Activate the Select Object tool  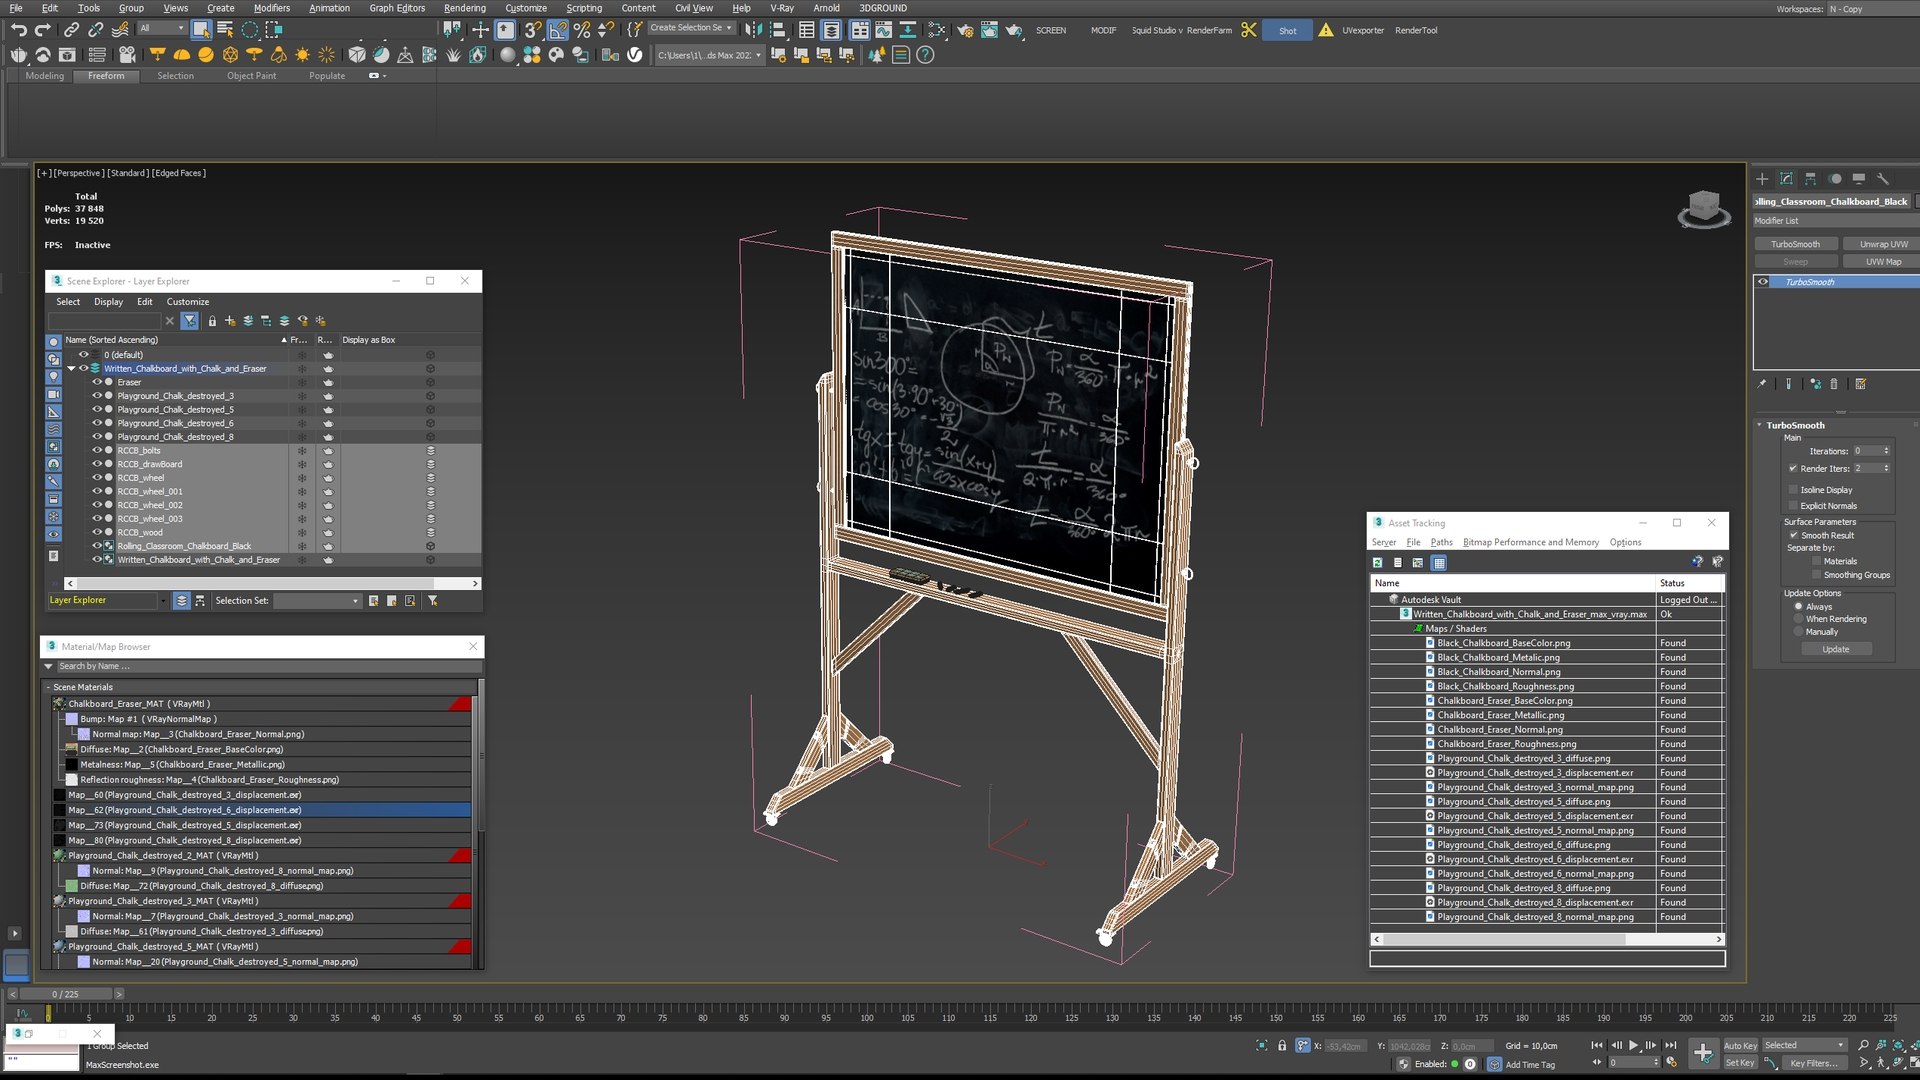tap(201, 30)
